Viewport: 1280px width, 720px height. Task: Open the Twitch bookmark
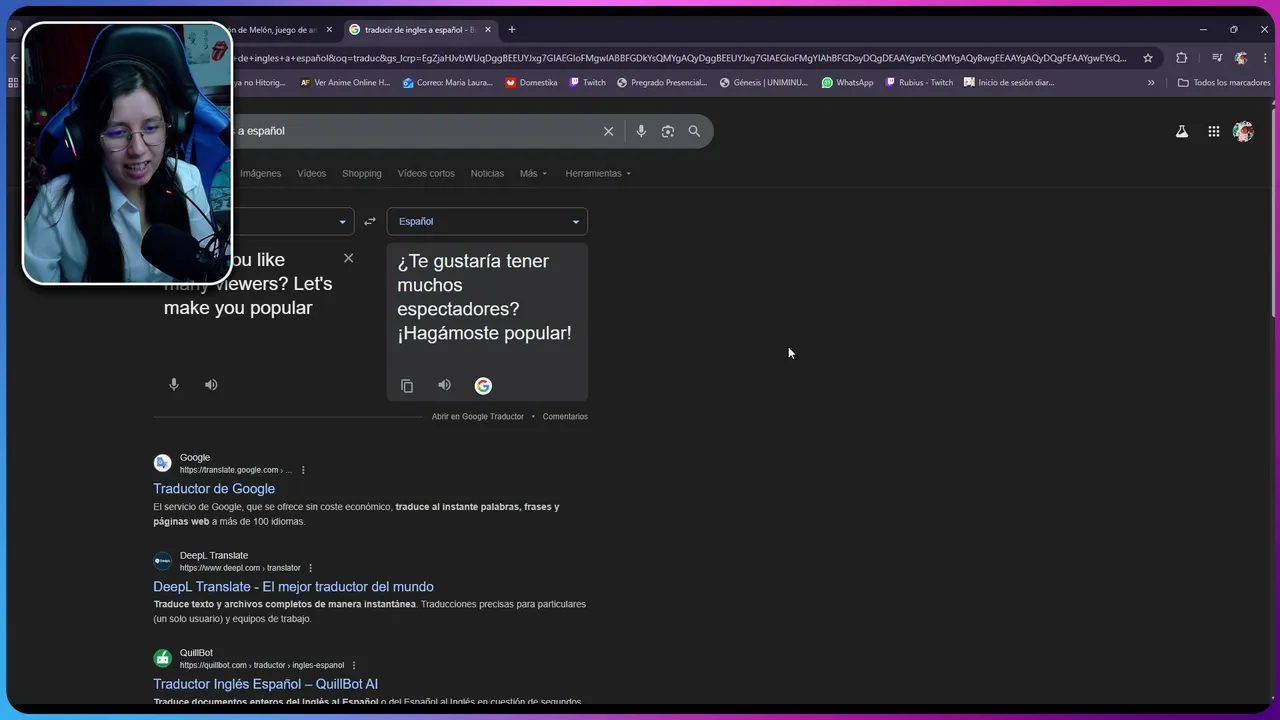[x=587, y=82]
